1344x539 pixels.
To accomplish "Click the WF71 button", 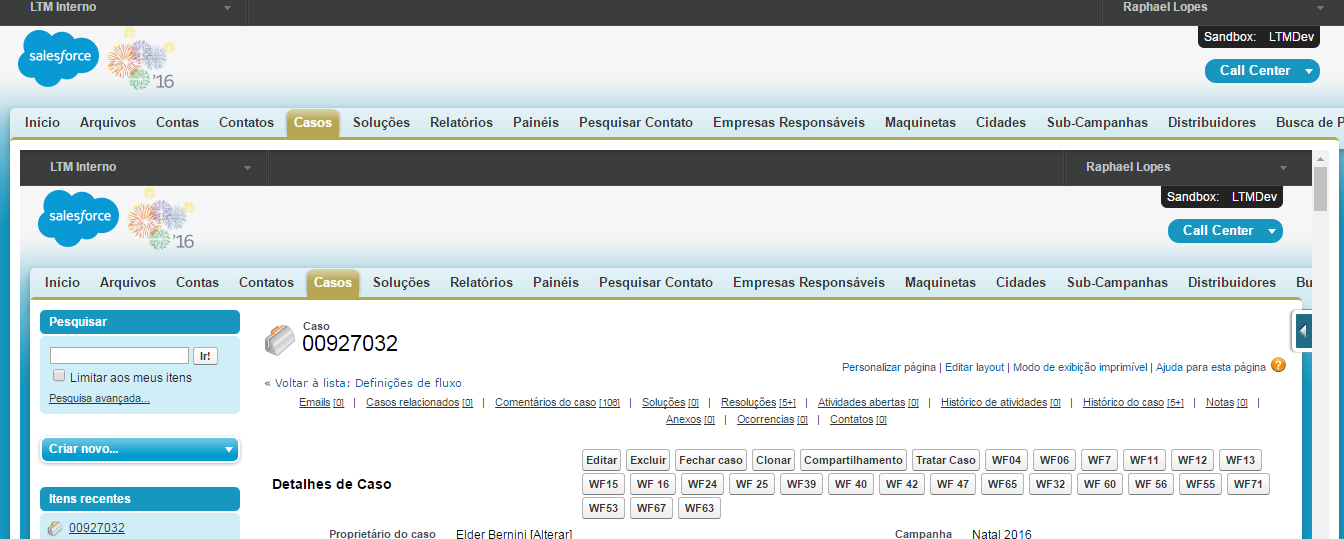I will pos(1248,484).
